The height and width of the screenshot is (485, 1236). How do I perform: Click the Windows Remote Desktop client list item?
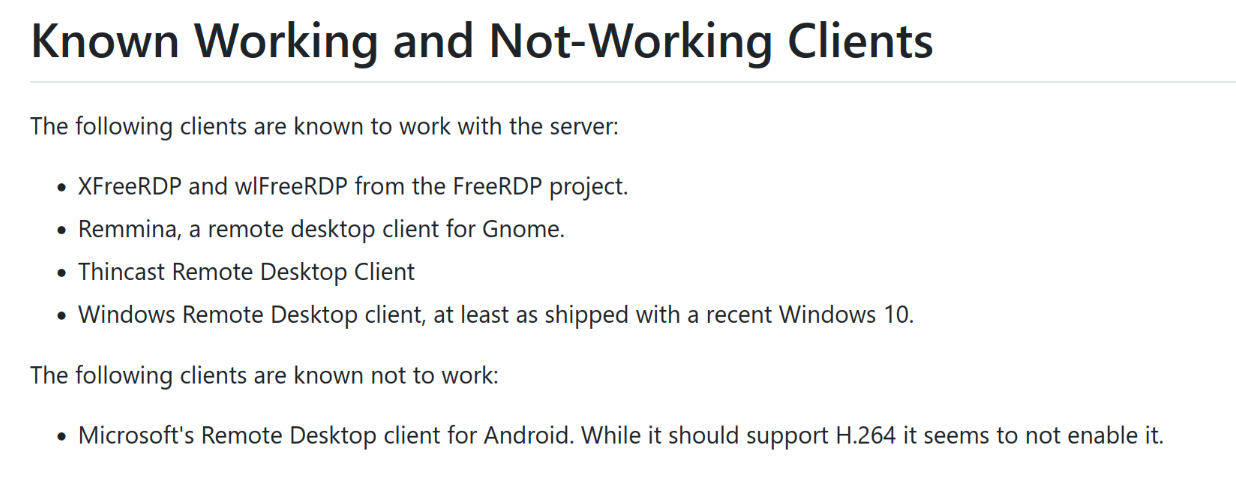point(496,315)
